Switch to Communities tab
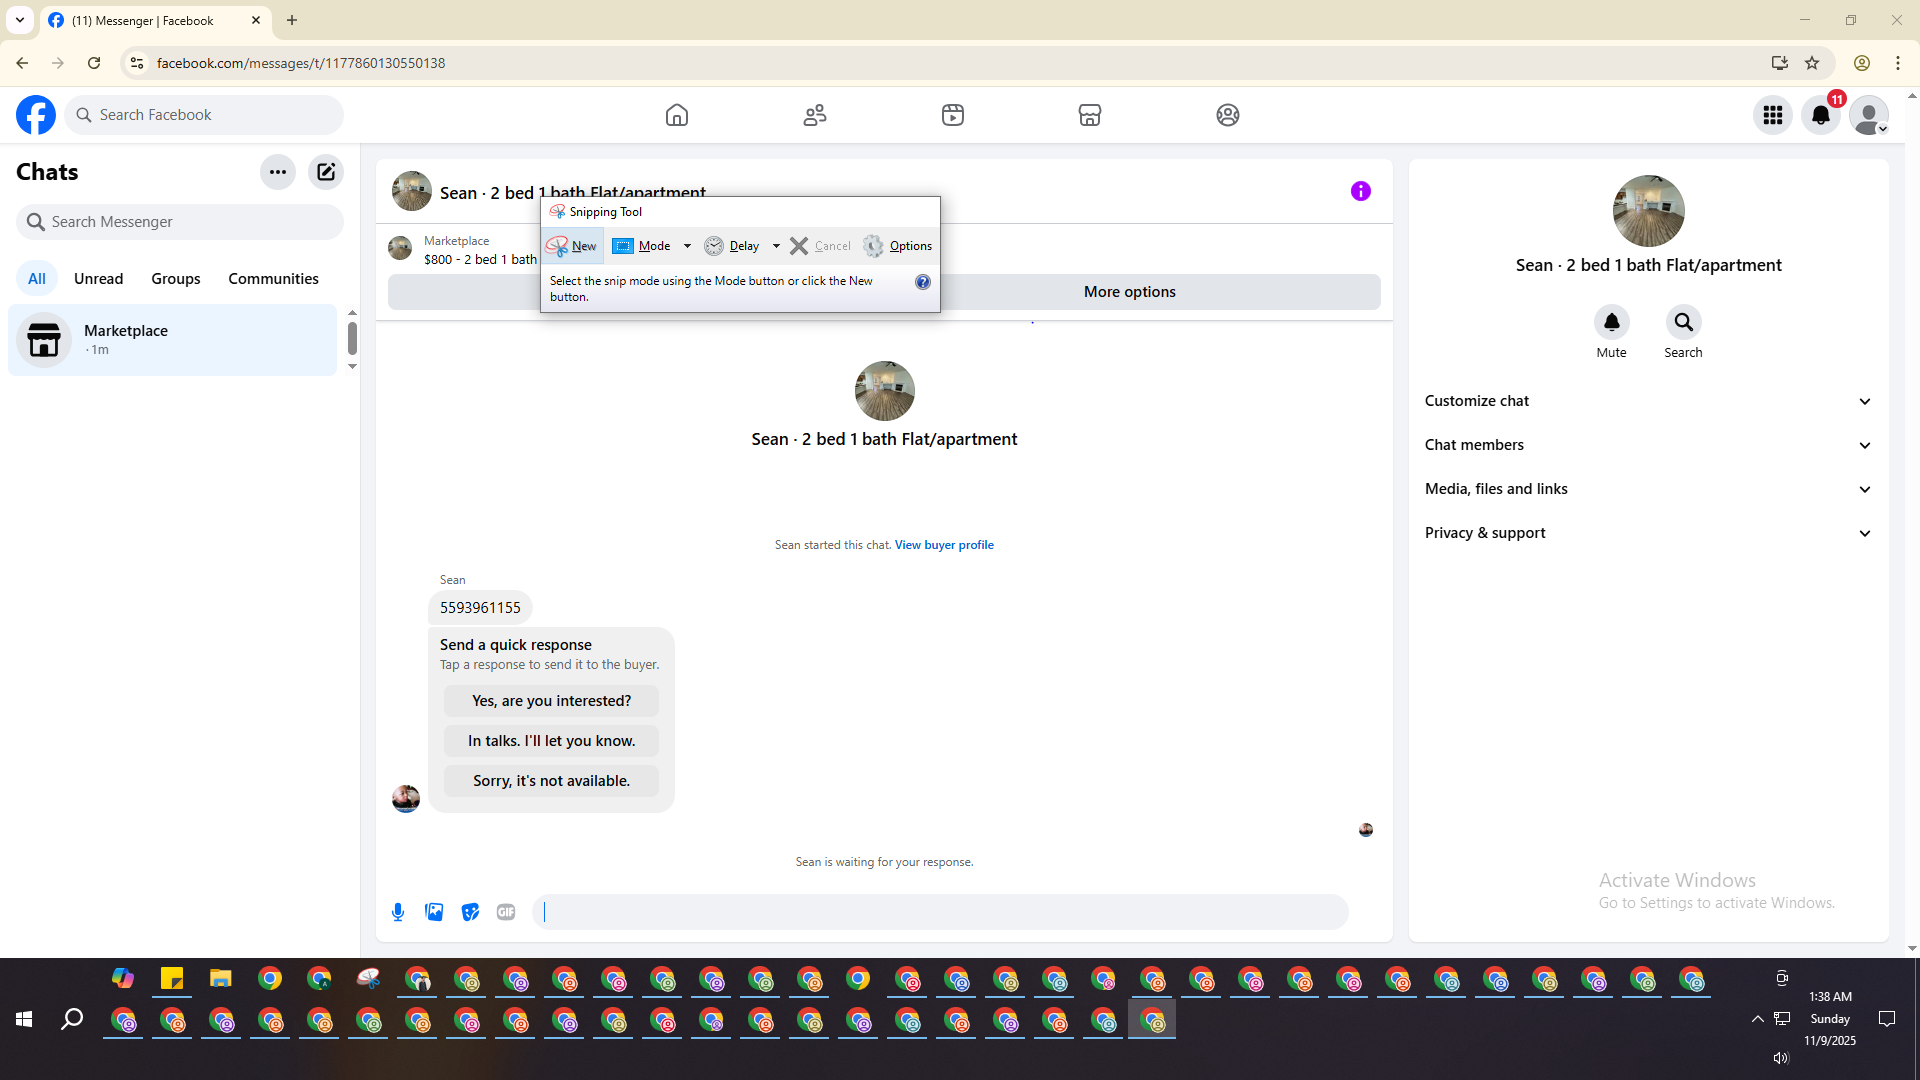Viewport: 1920px width, 1080px height. (x=273, y=279)
